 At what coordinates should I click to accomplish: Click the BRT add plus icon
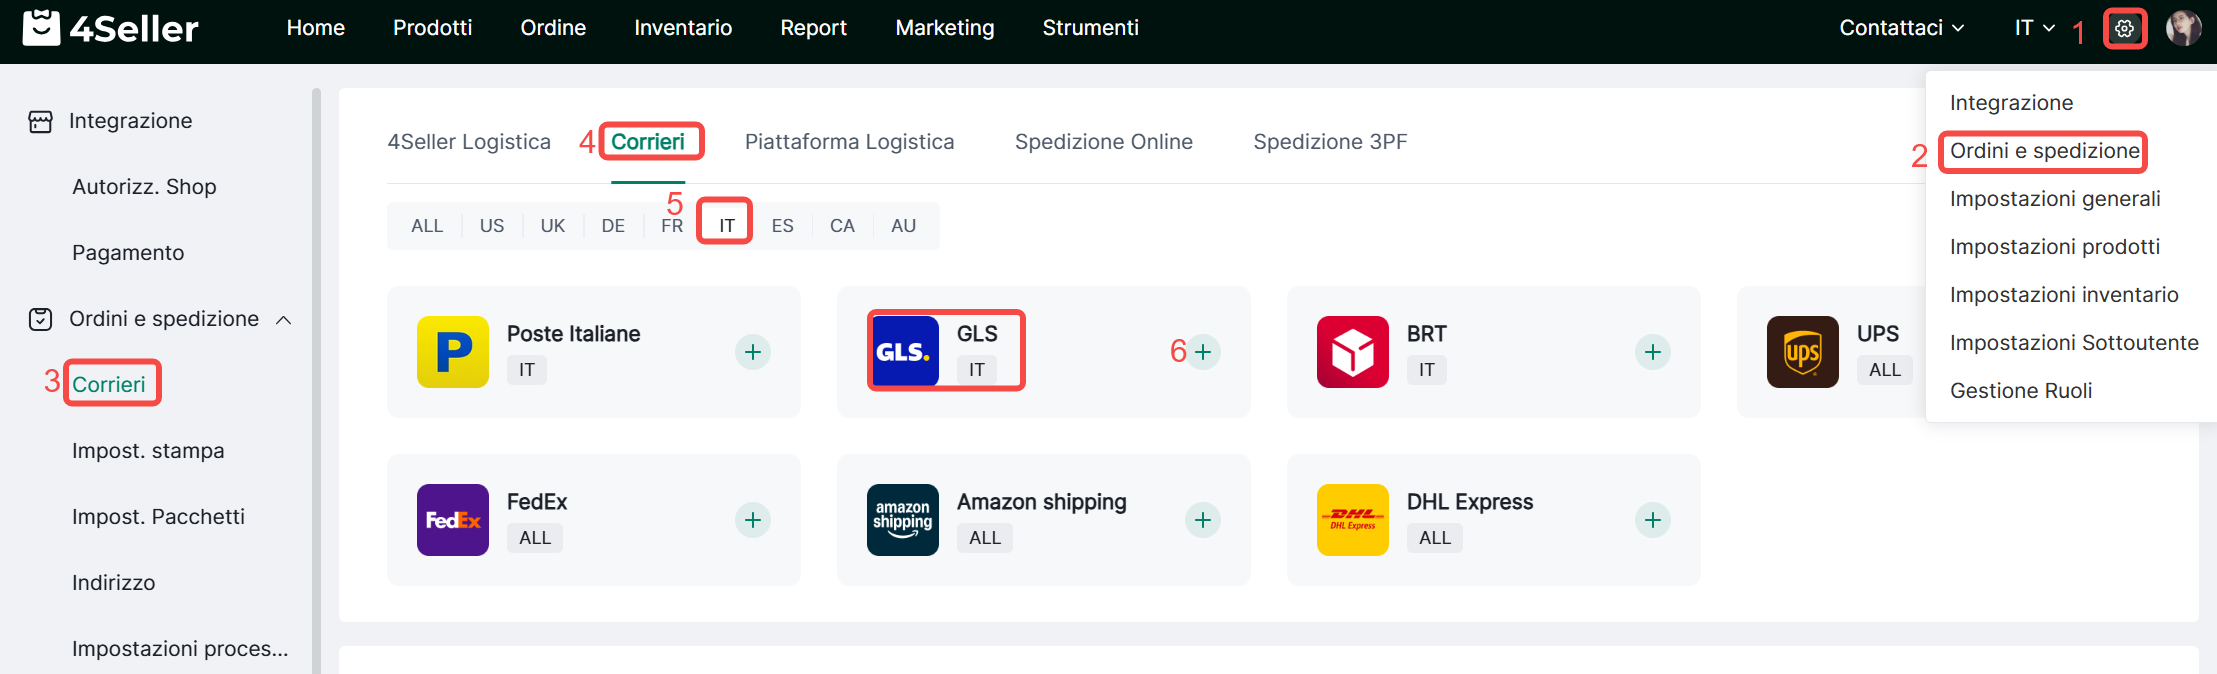(1653, 352)
